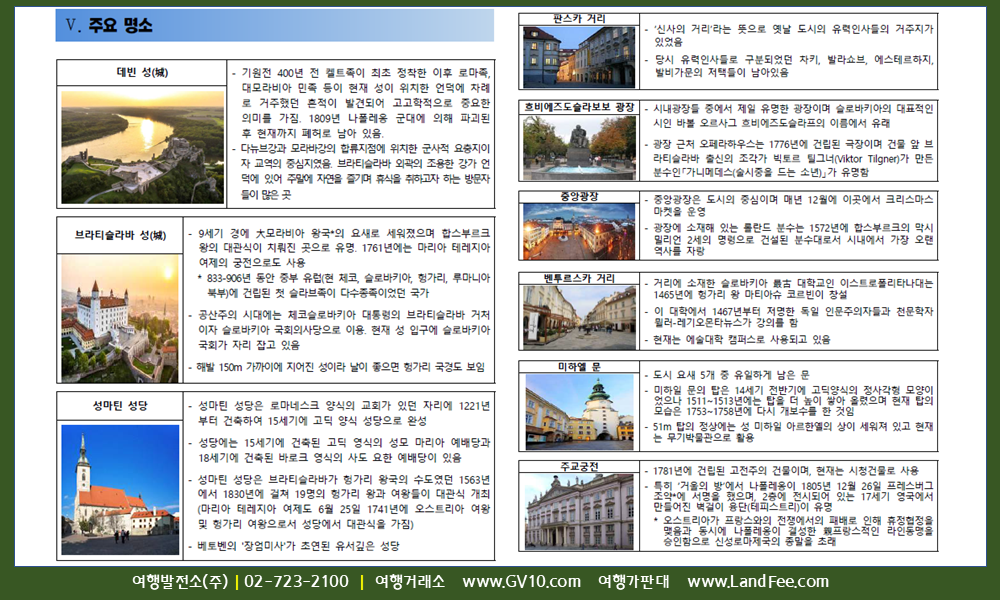Click the bullet starting '9세기 경에'

[x=339, y=247]
